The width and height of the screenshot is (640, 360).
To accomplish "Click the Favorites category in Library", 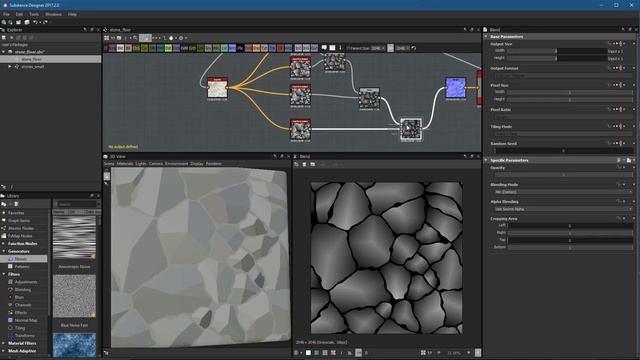I will click(x=16, y=213).
